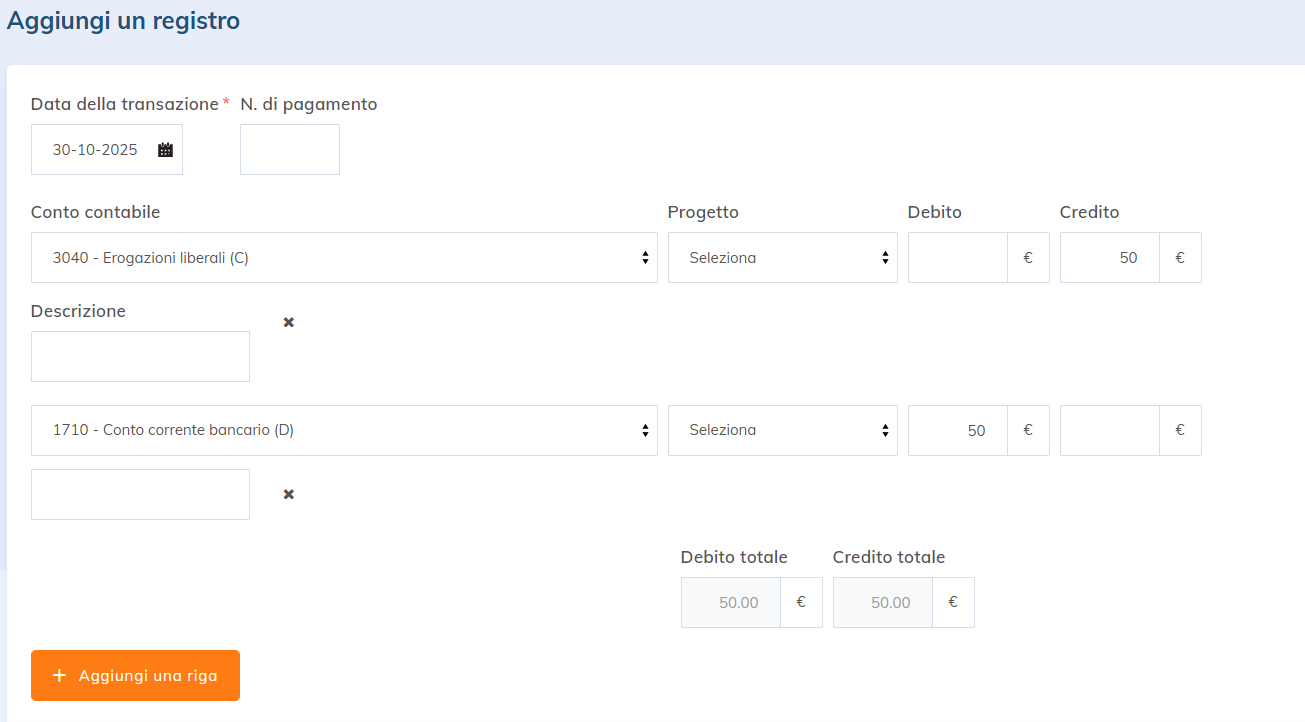Select the Credito field containing 50
Image resolution: width=1305 pixels, height=722 pixels.
(1109, 258)
